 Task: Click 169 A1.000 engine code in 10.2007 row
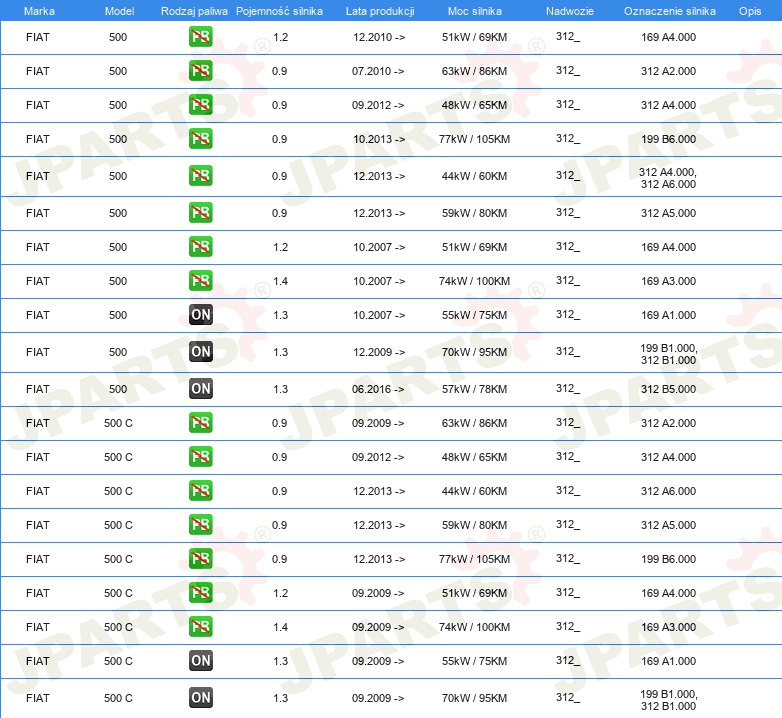point(668,315)
